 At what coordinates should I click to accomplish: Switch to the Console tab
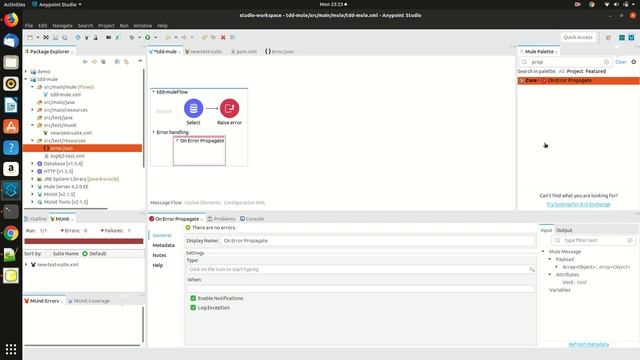click(x=252, y=219)
